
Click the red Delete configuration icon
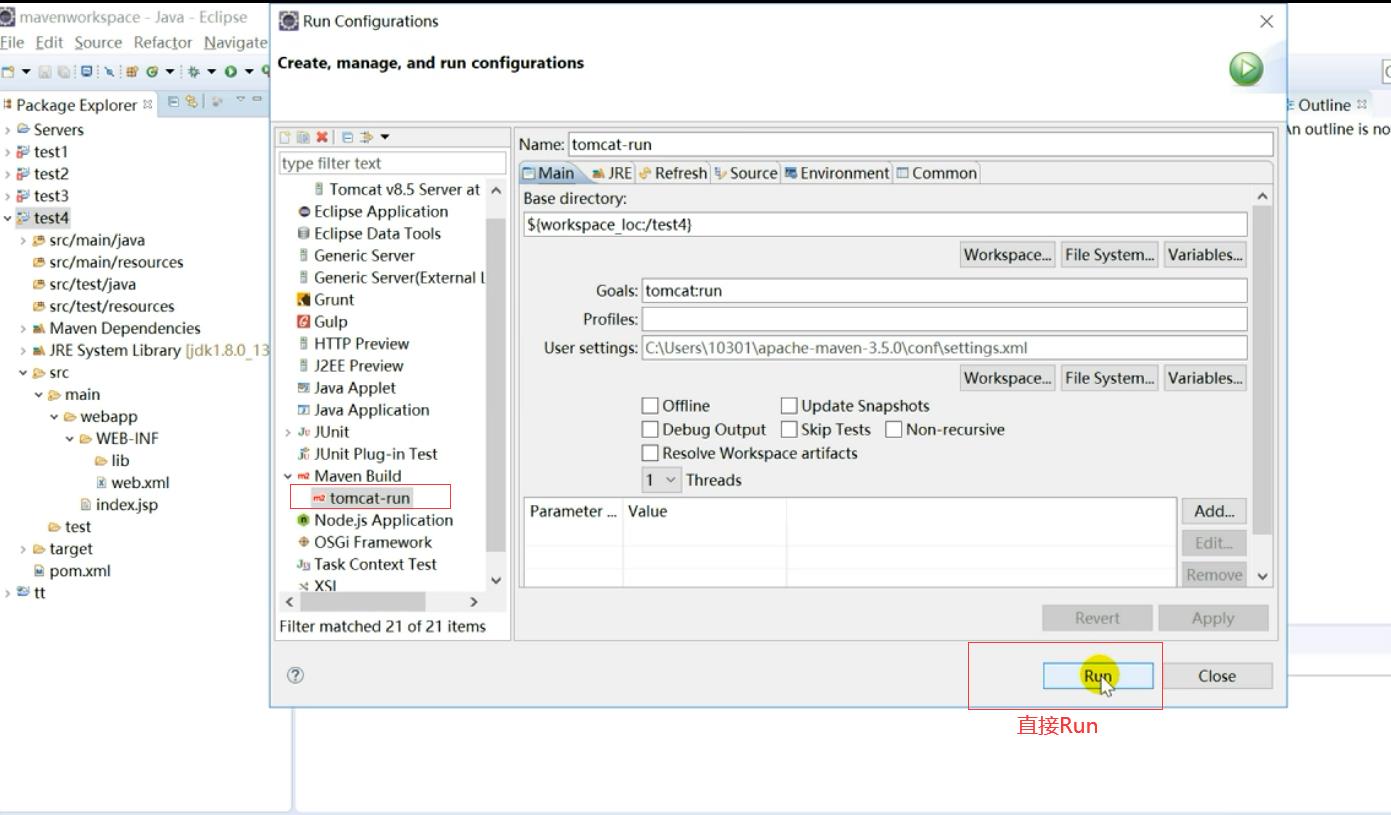tap(322, 137)
